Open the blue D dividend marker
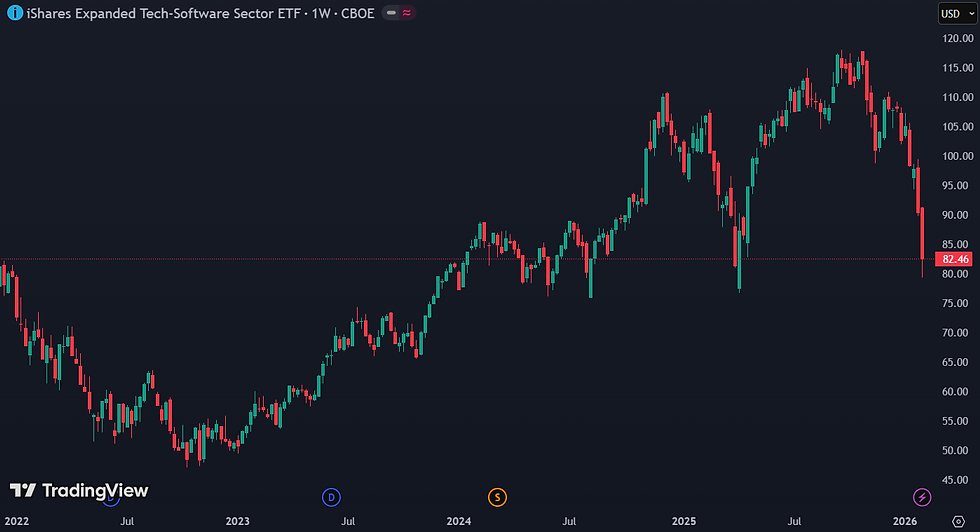Screen dimensions: 980x532 click(x=331, y=498)
